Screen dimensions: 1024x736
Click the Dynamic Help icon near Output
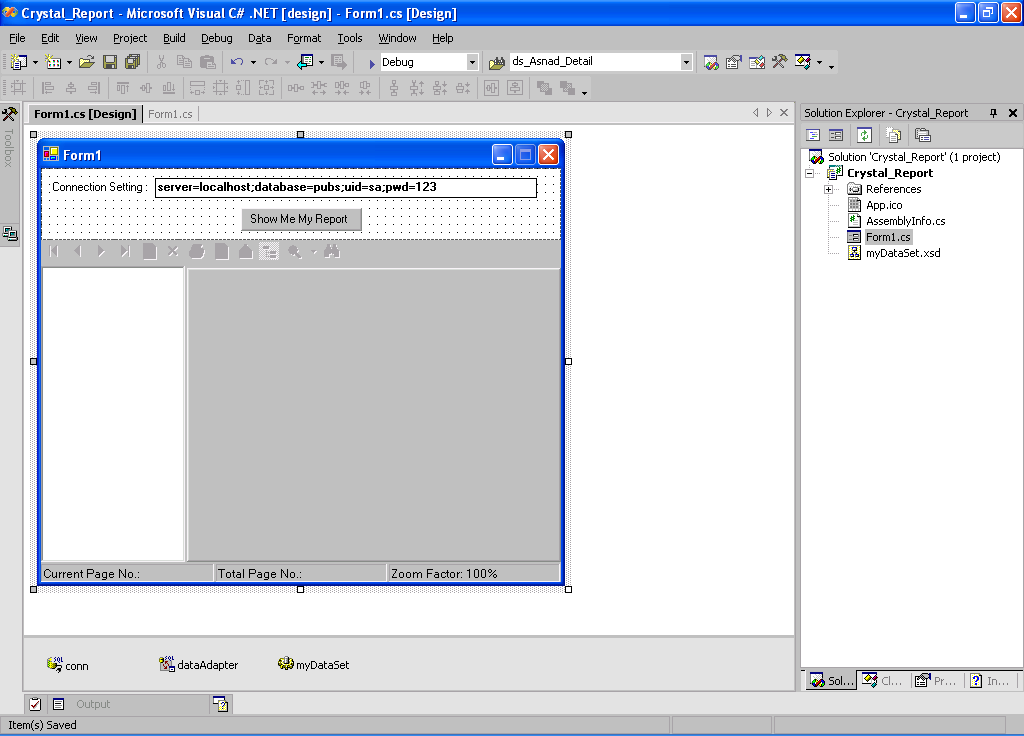[221, 704]
